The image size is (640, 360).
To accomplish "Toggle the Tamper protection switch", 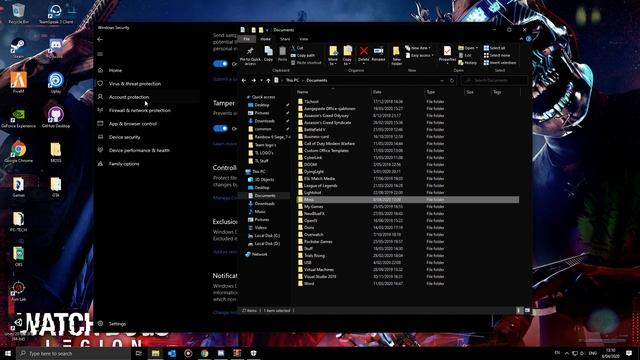I will [x=220, y=128].
